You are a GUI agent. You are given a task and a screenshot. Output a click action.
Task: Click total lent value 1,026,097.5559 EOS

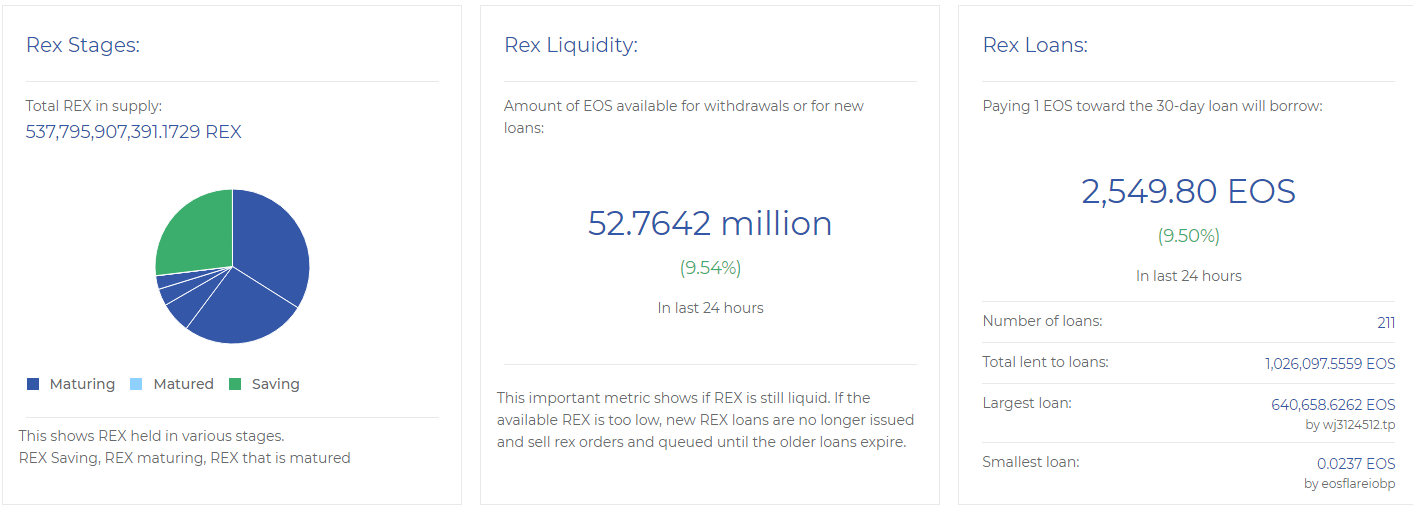1330,364
